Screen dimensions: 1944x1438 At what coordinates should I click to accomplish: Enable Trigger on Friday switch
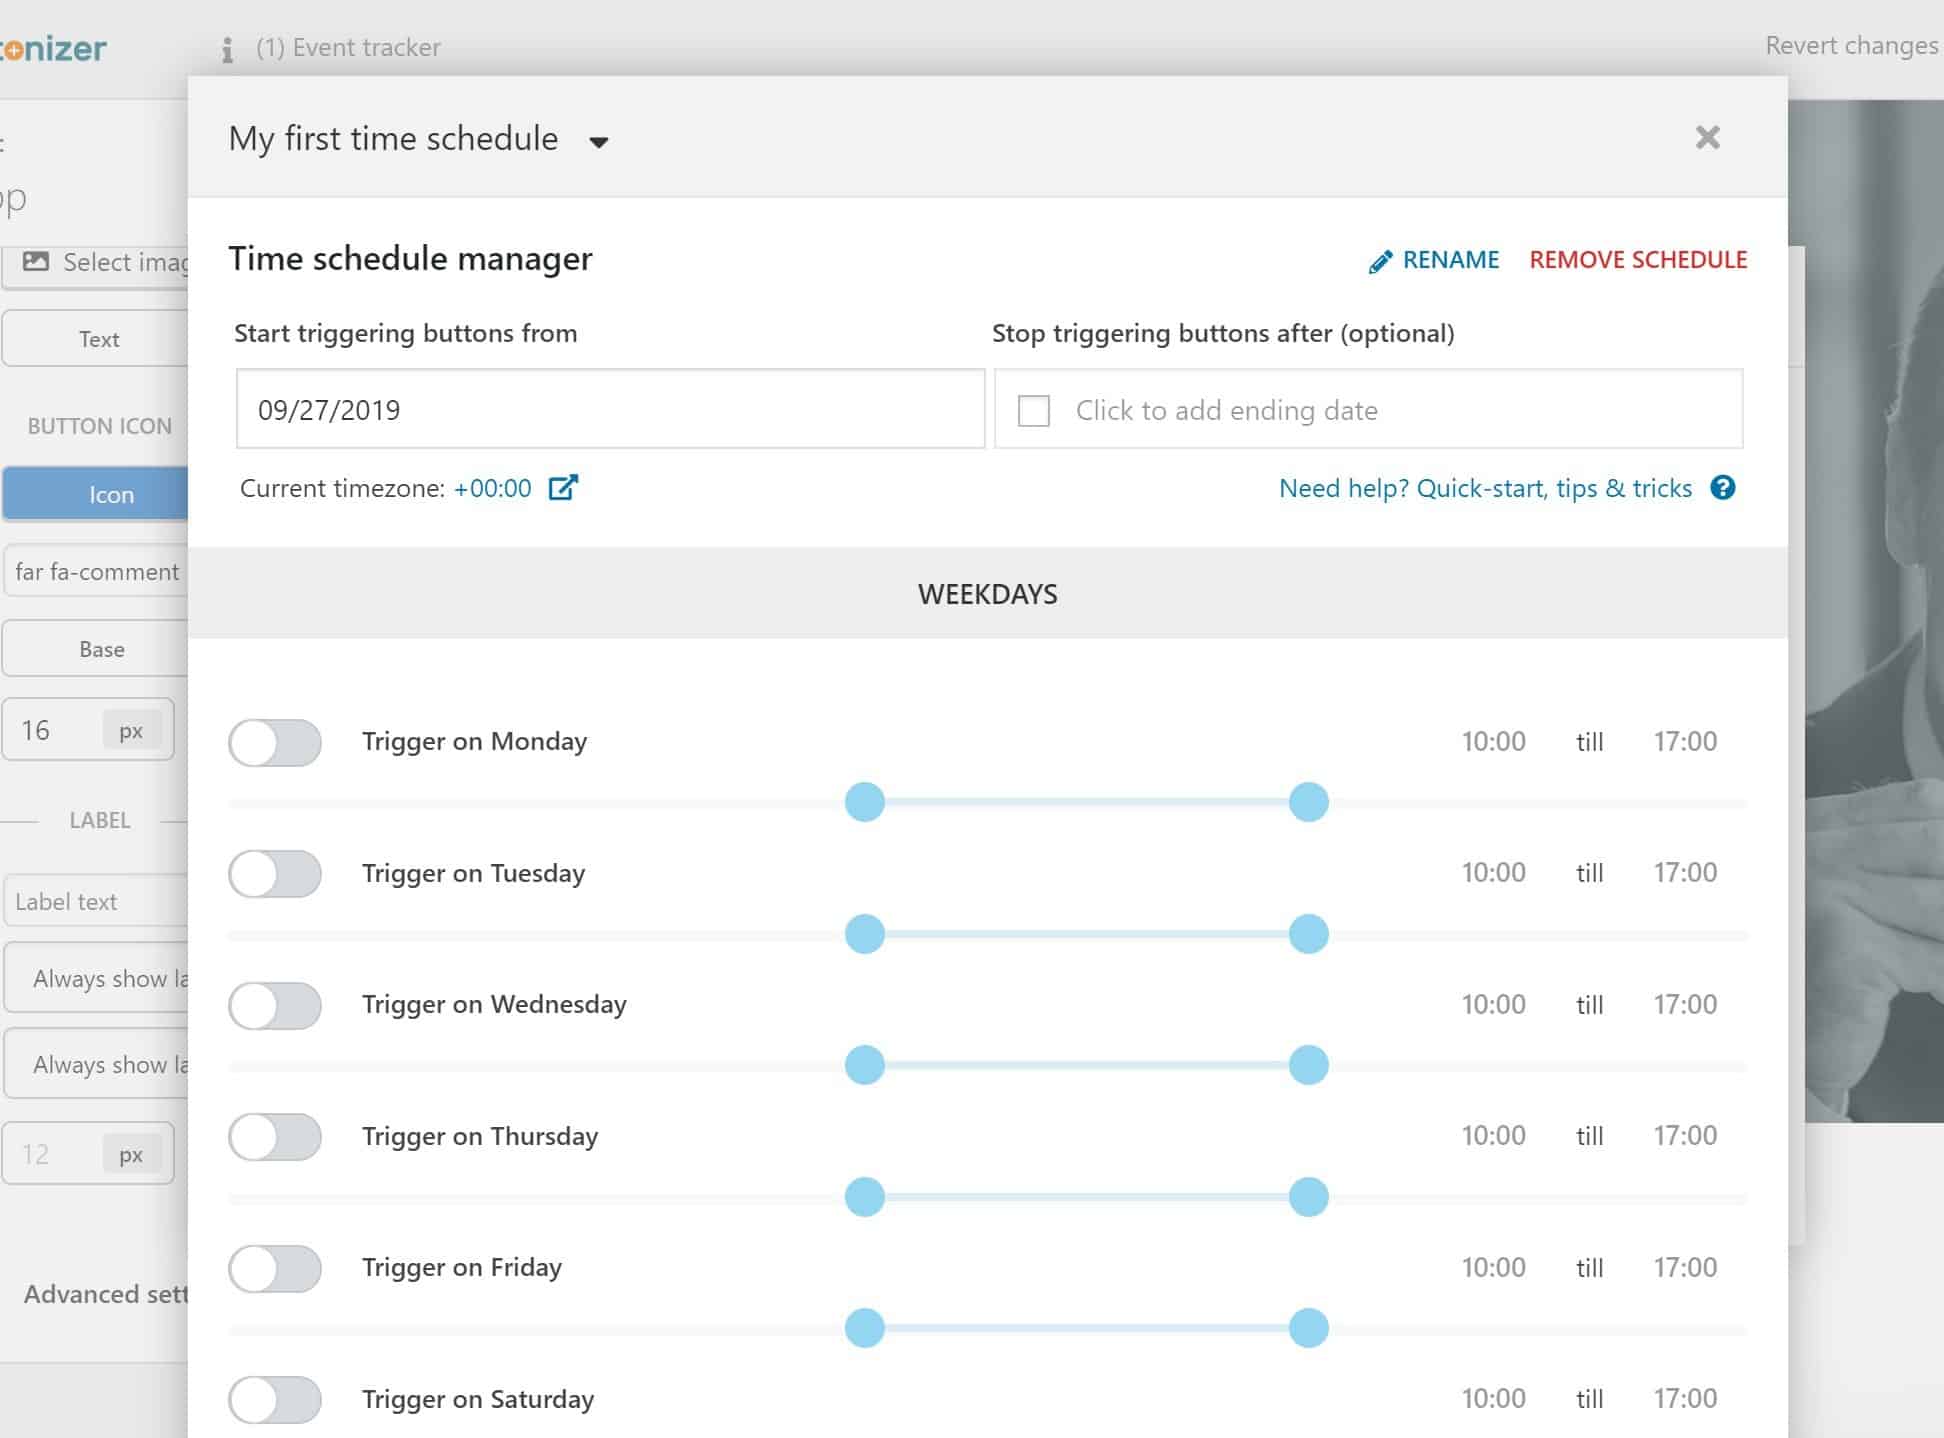(x=275, y=1269)
